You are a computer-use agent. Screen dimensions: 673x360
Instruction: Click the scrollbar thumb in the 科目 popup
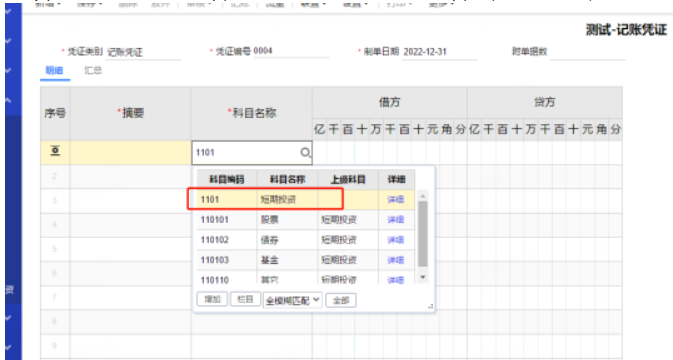point(423,234)
